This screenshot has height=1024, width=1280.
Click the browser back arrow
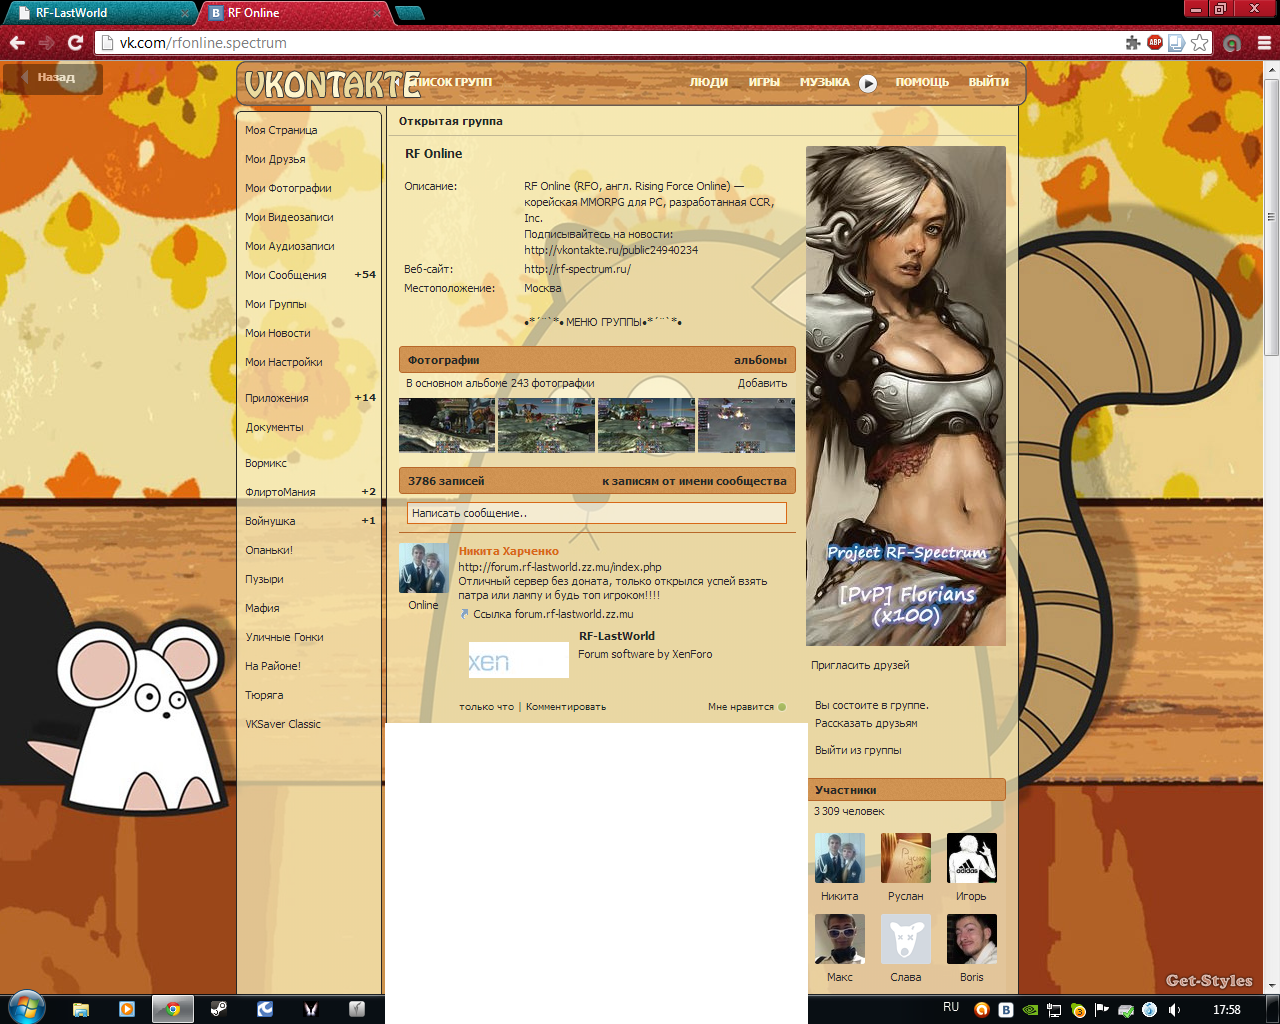click(x=17, y=43)
